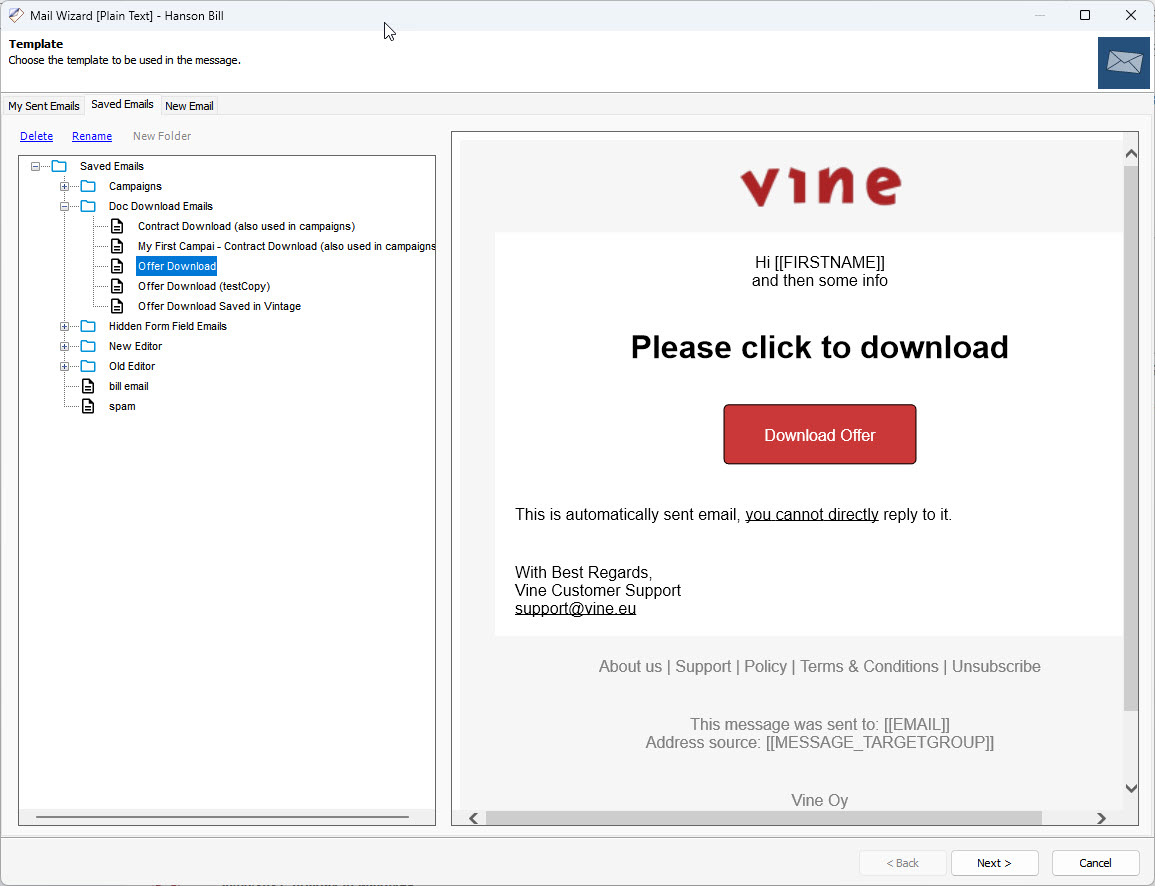Open the New Email tab
The width and height of the screenshot is (1155, 886).
pos(189,106)
